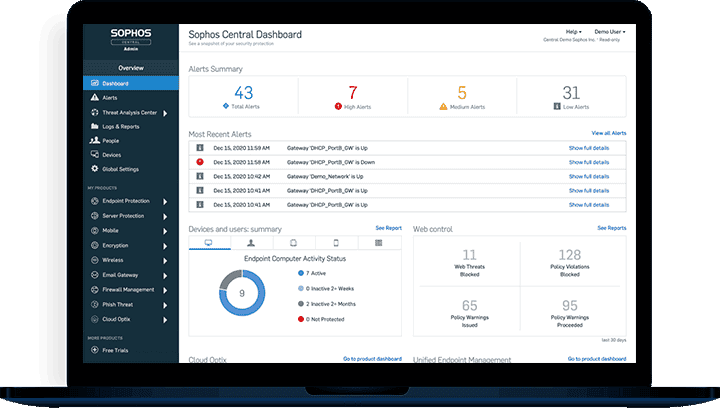The width and height of the screenshot is (720, 411).
Task: Expand the Server Protection arrow
Action: pyautogui.click(x=165, y=216)
